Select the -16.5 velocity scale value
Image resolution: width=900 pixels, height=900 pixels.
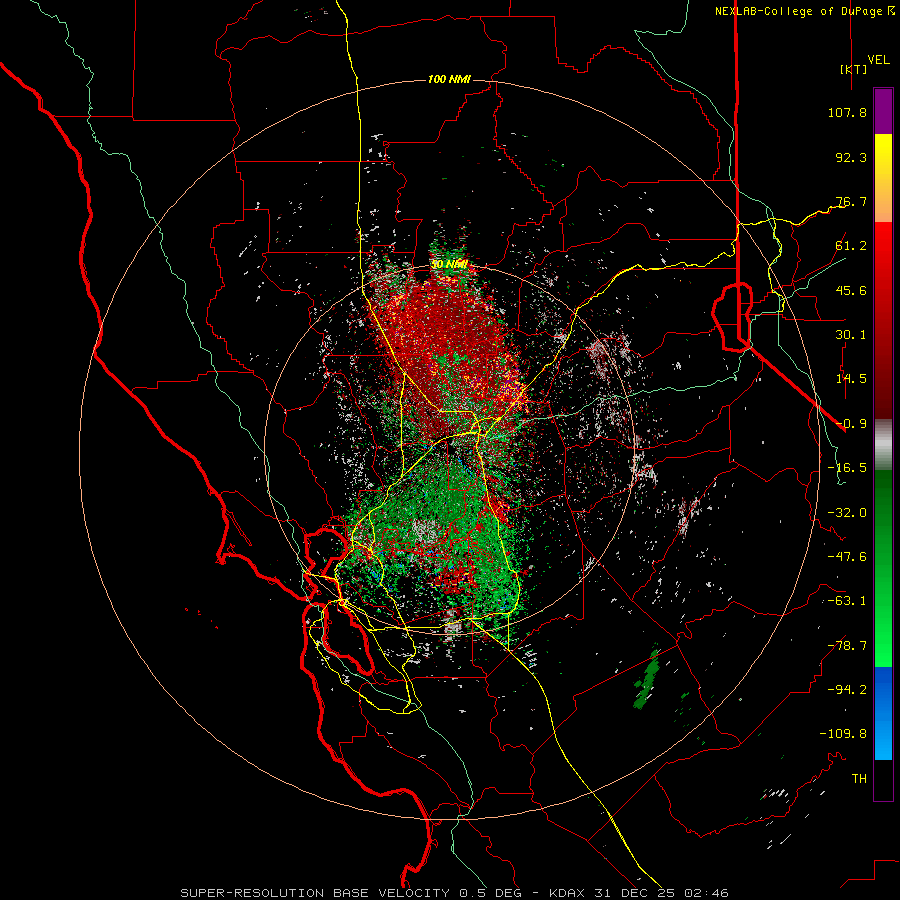847,468
